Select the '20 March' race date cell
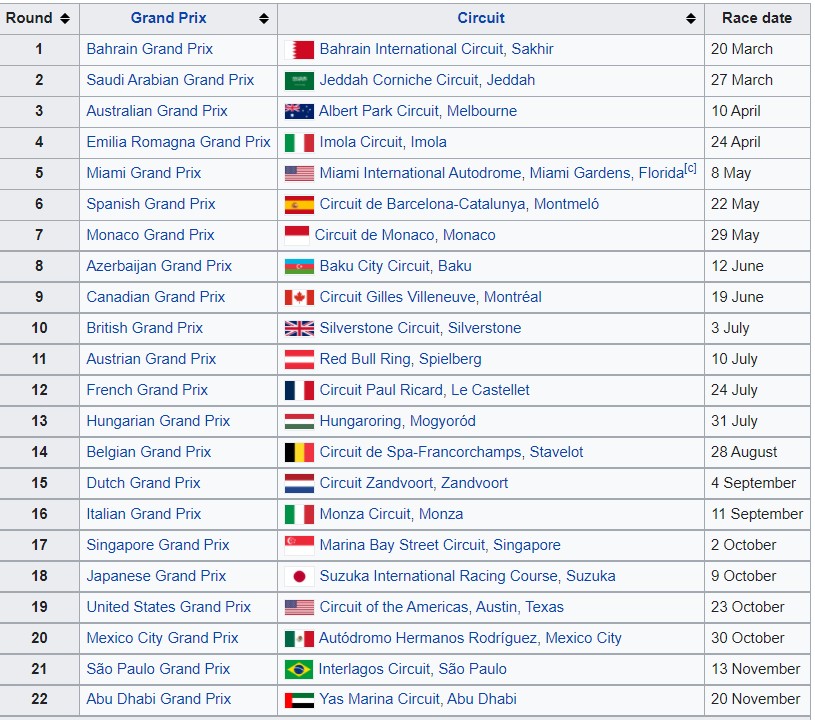 click(757, 49)
